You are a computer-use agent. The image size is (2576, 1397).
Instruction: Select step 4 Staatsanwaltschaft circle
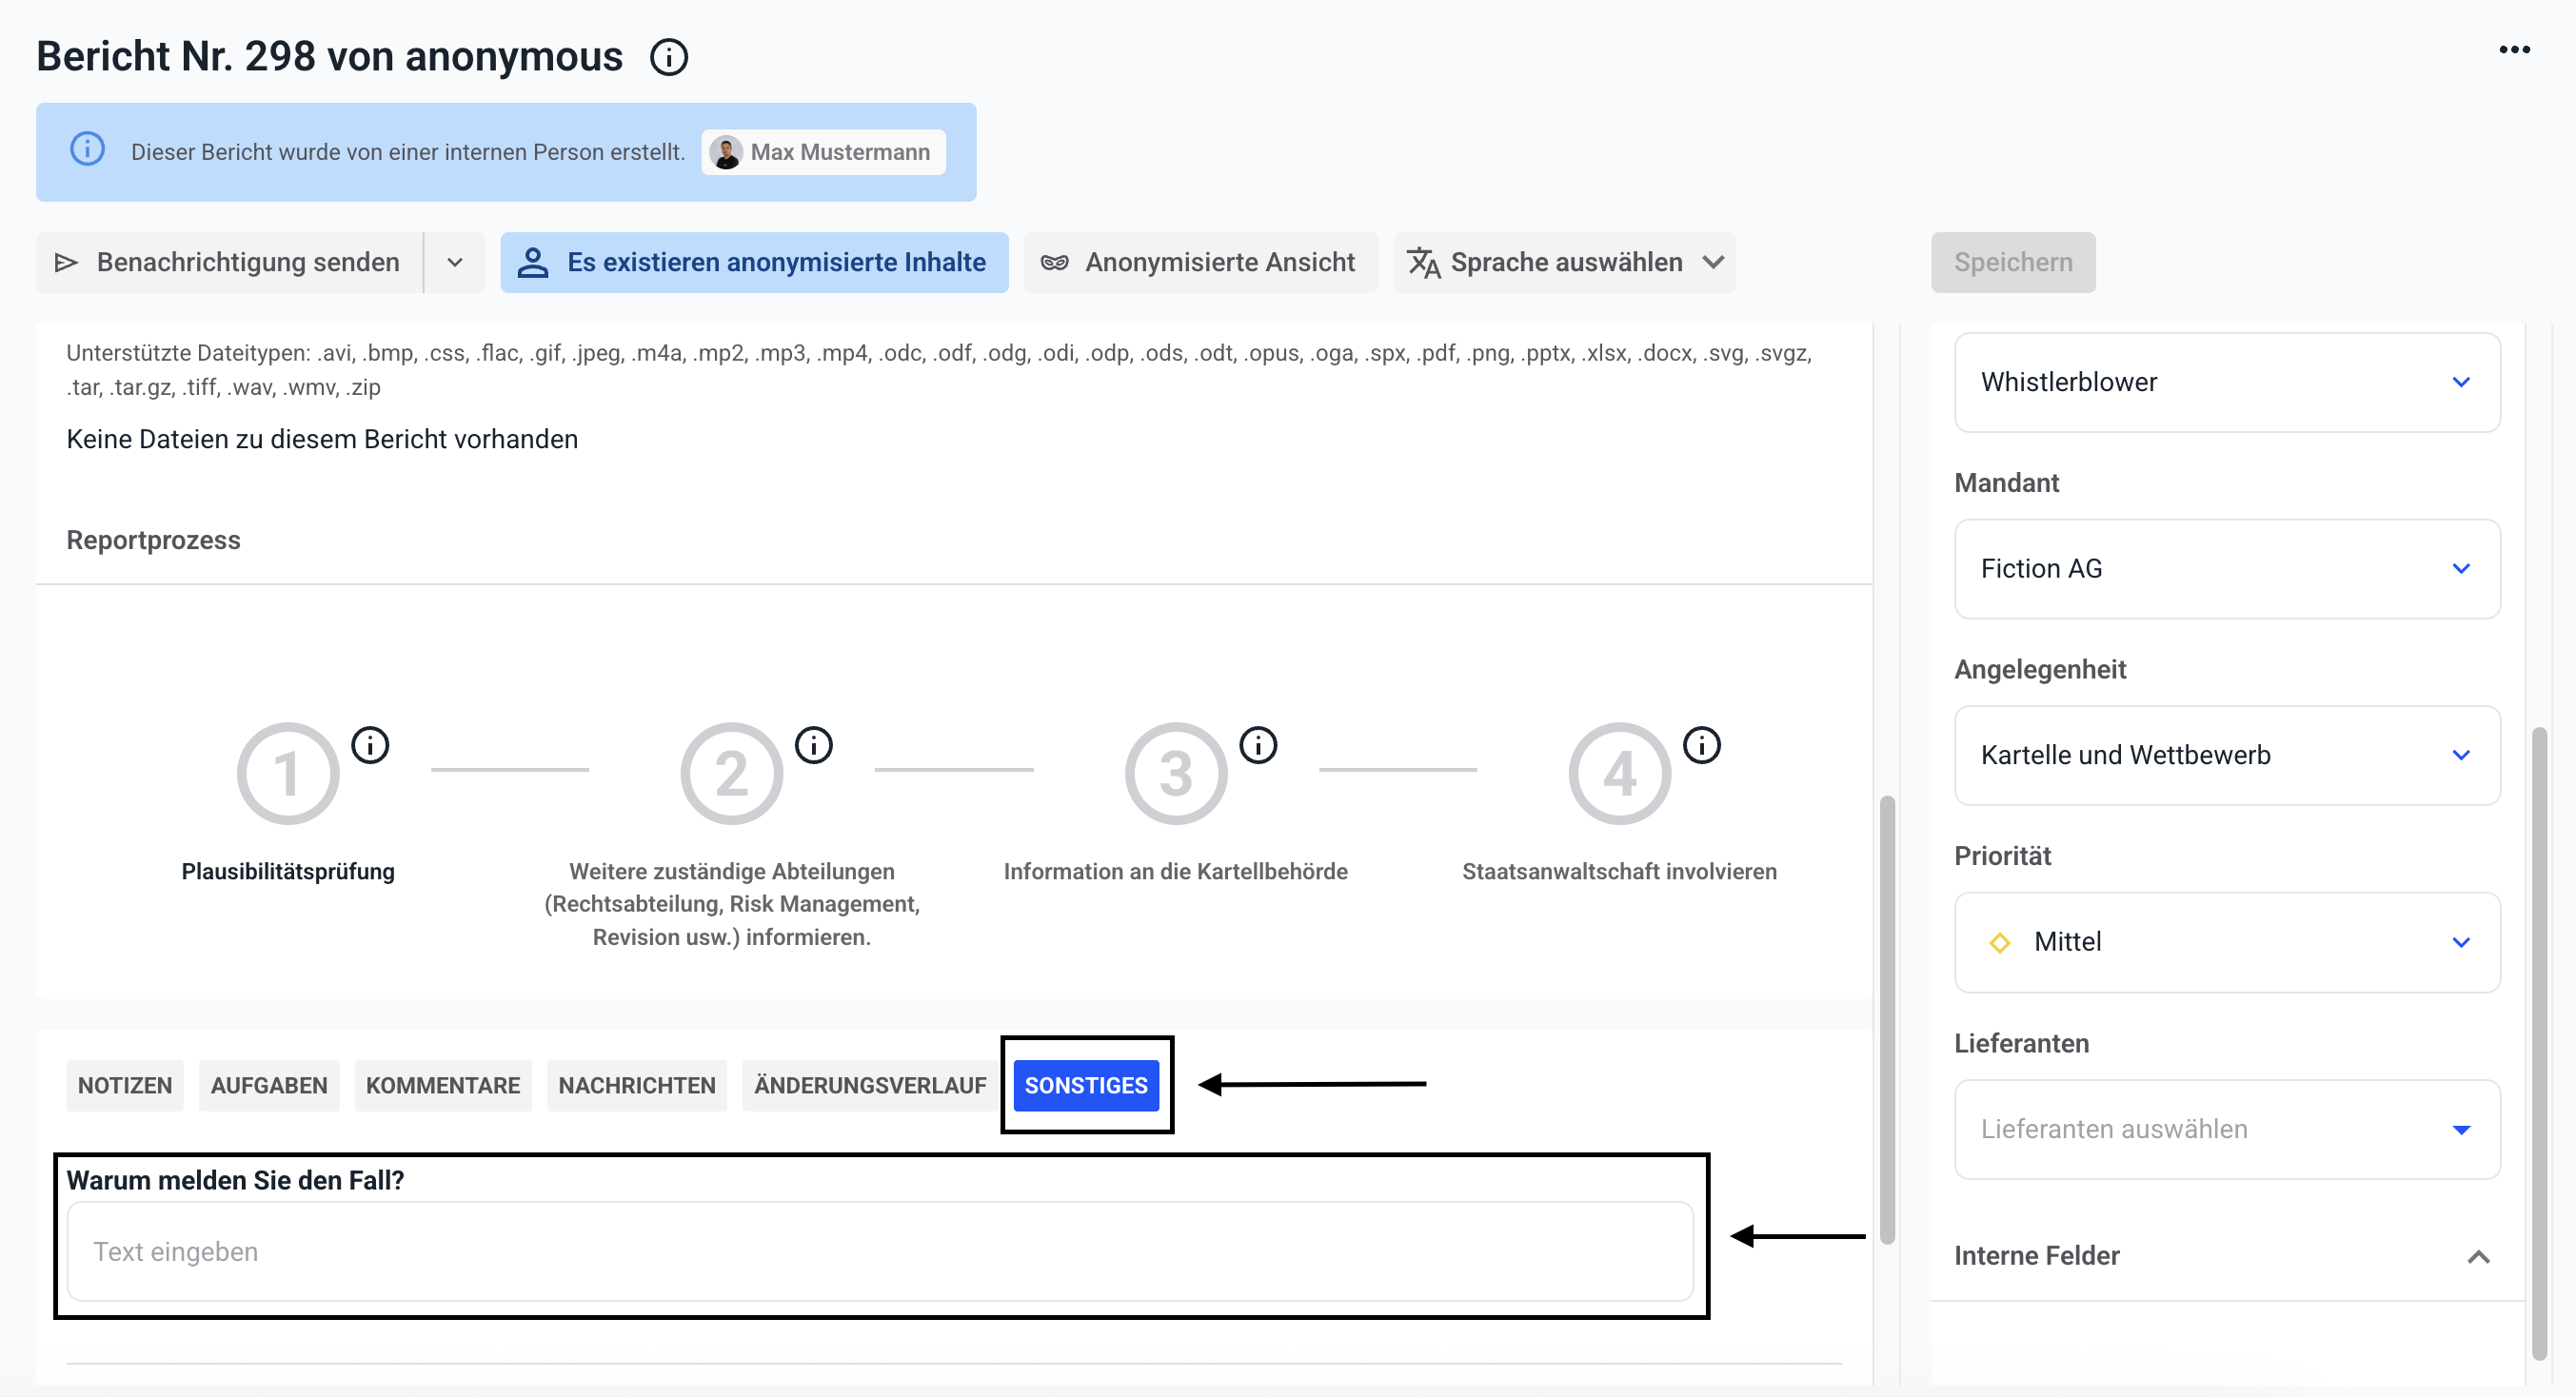1619,774
